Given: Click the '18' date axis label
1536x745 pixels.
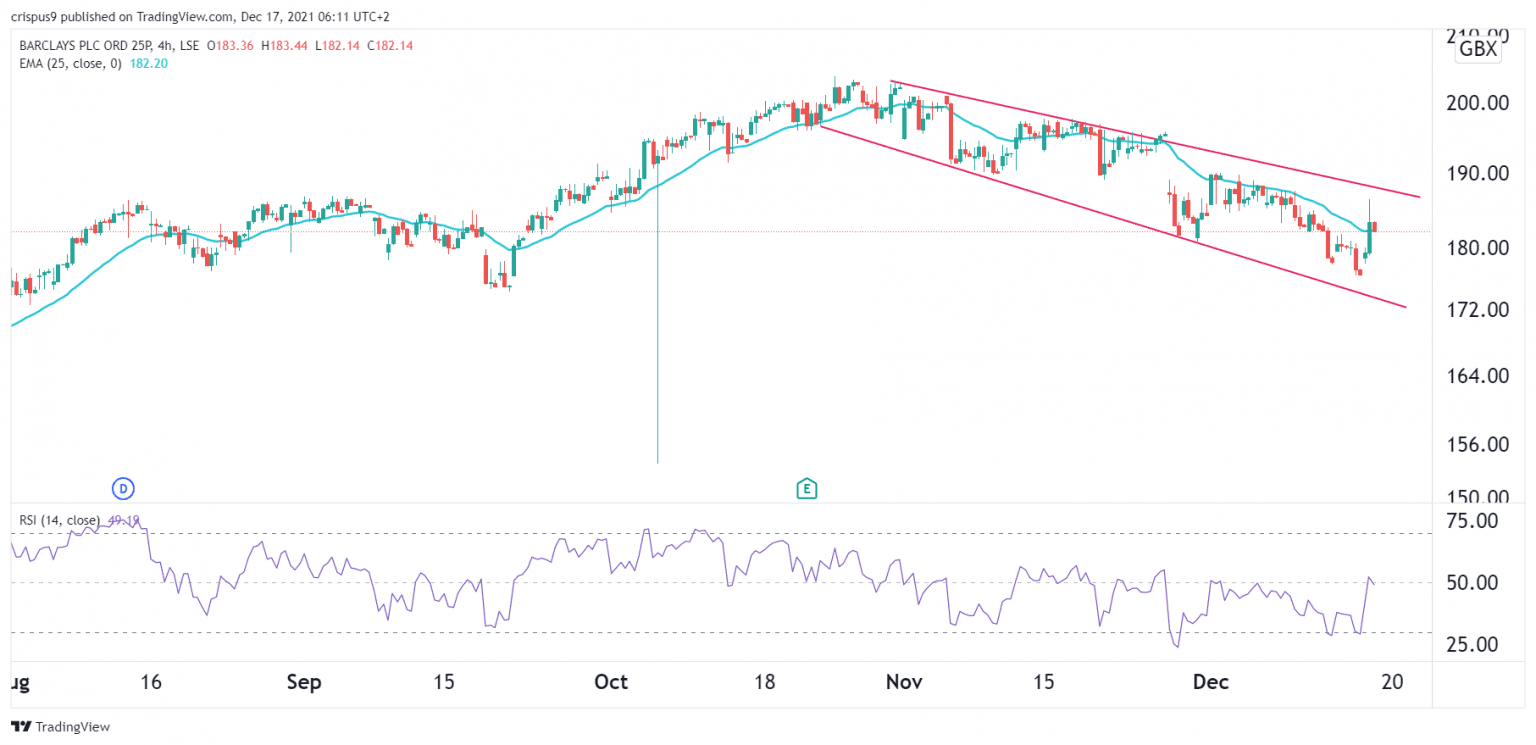Looking at the screenshot, I should (x=765, y=682).
